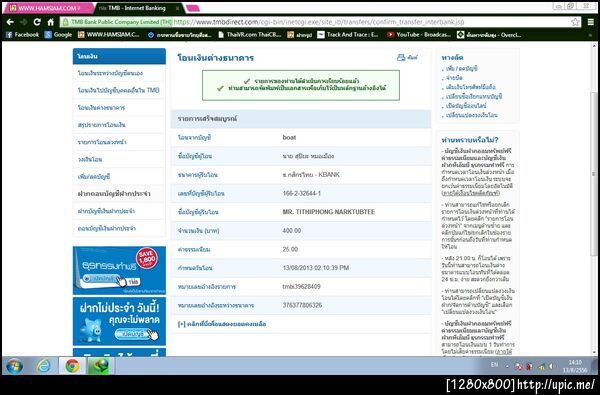Click the browser forward arrow
The image size is (600, 395).
(x=23, y=22)
